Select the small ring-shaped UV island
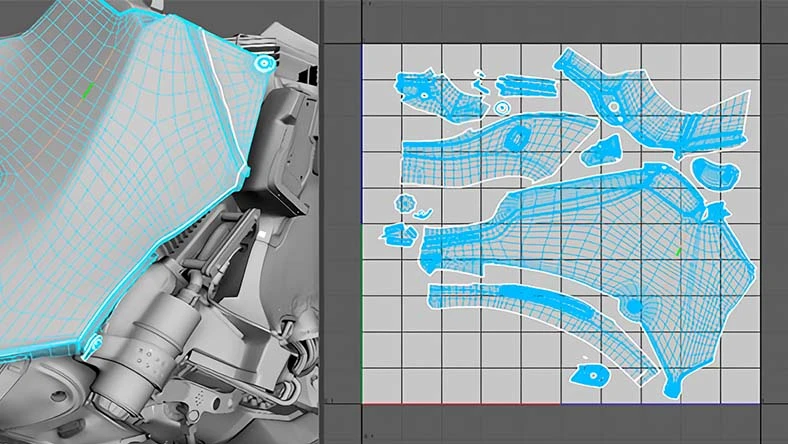 [502, 108]
